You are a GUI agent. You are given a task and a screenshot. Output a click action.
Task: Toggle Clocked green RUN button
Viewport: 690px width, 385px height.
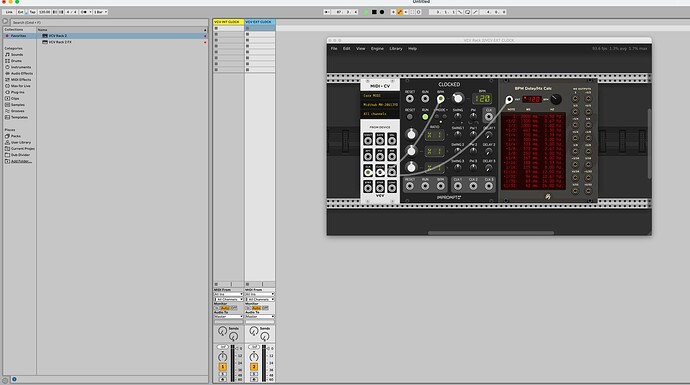click(425, 117)
